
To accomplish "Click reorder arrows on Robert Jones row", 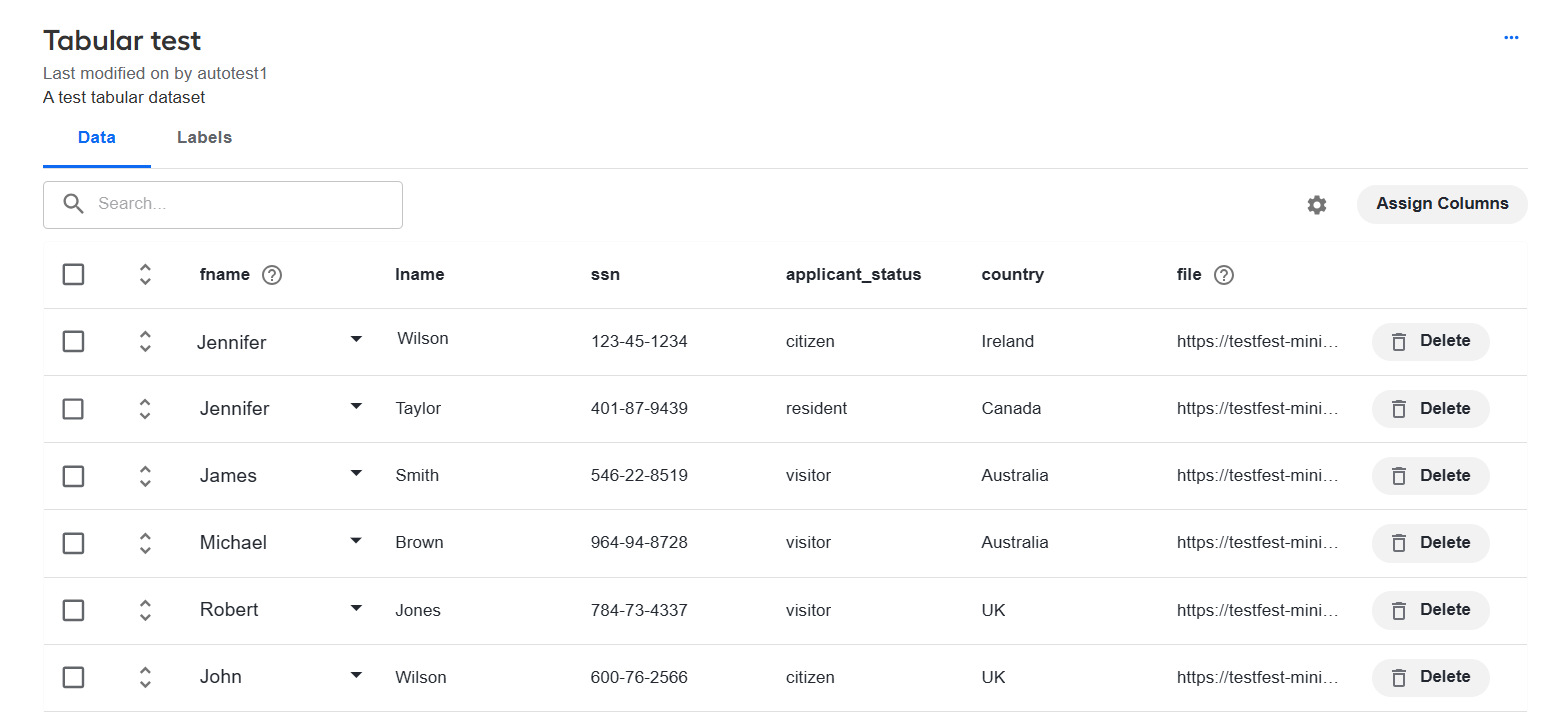I will coord(145,610).
